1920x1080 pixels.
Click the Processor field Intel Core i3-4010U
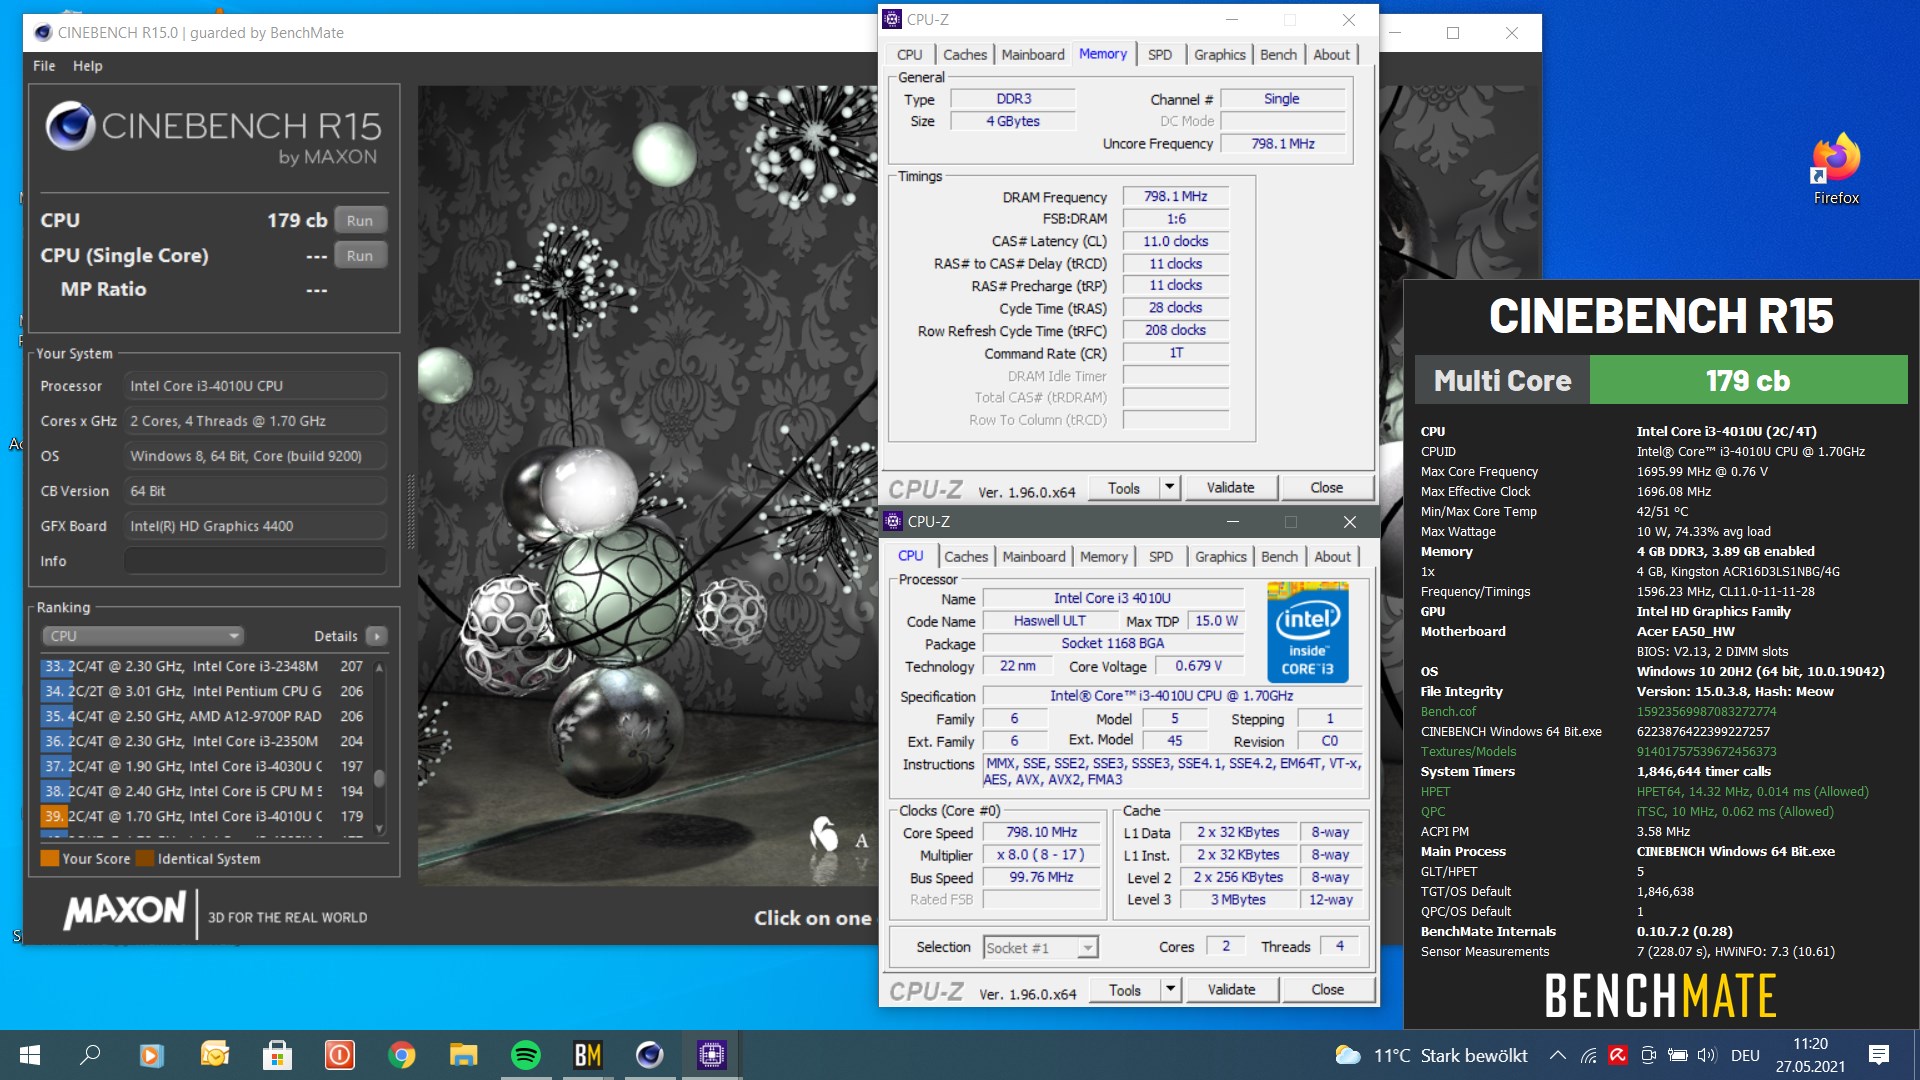pos(255,386)
